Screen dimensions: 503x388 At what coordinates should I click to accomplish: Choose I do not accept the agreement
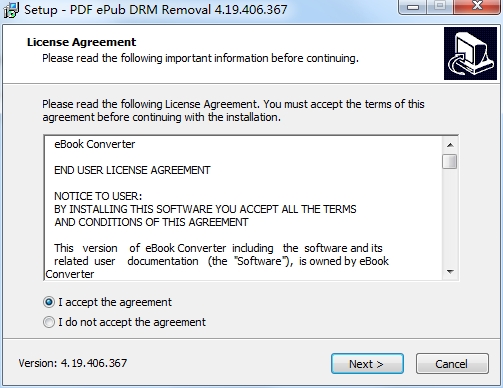[49, 322]
